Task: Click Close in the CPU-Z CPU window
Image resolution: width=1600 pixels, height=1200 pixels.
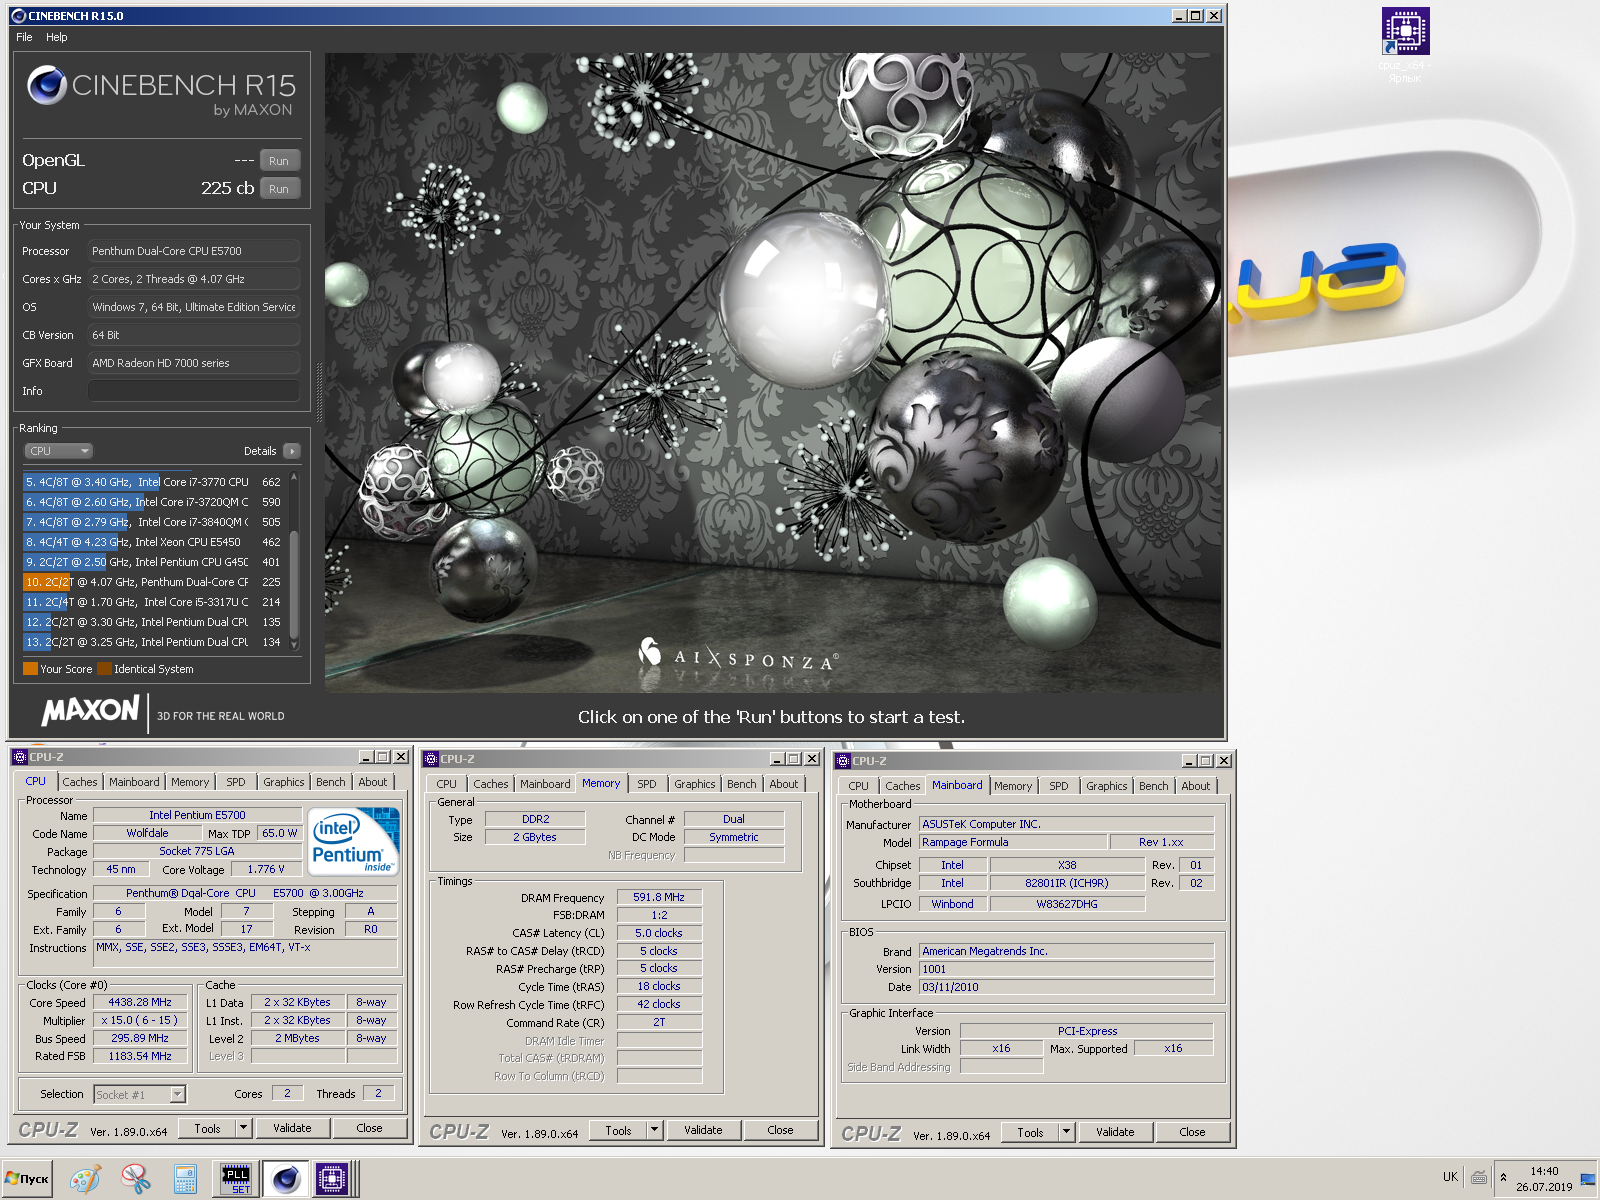Action: point(369,1128)
